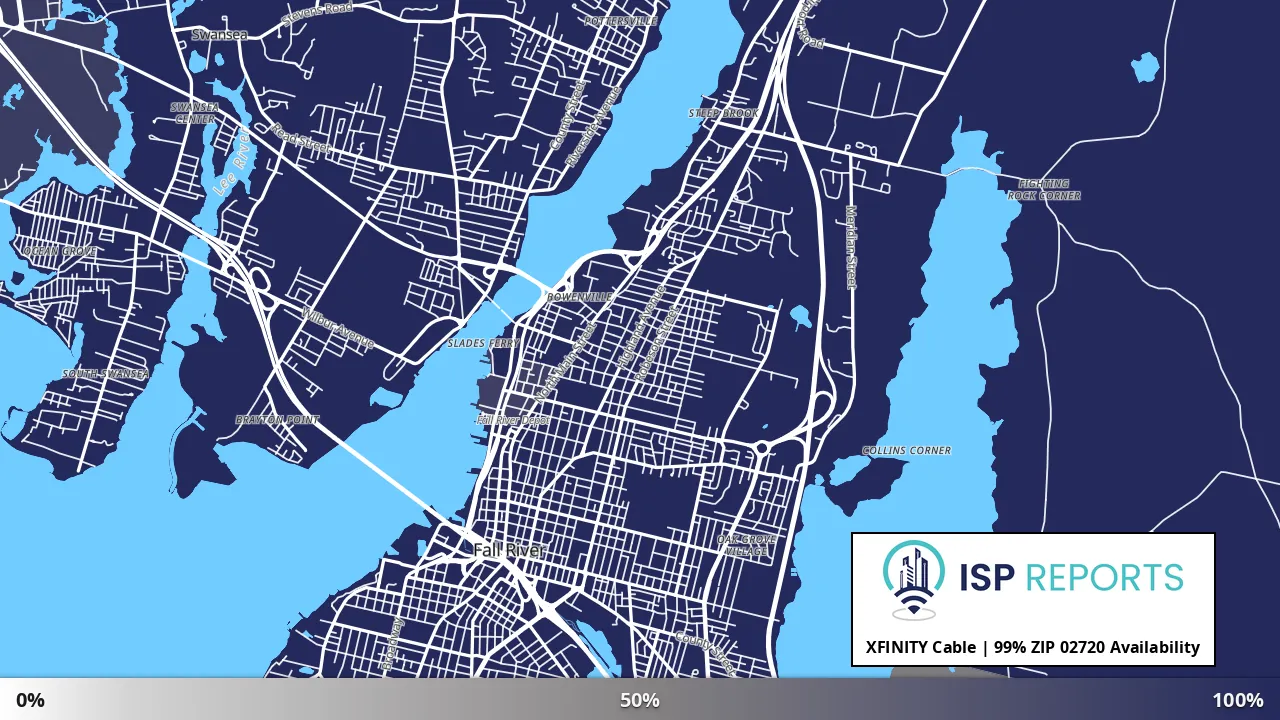Image resolution: width=1280 pixels, height=720 pixels.
Task: Click the STEEP BROOK map label
Action: click(723, 114)
